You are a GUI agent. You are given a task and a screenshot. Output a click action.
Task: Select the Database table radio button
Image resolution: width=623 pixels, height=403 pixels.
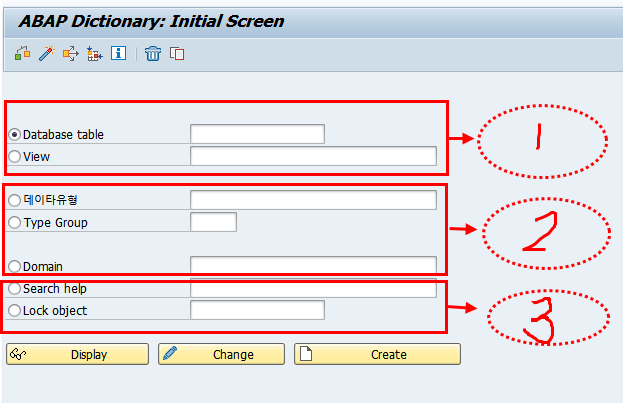(x=14, y=135)
